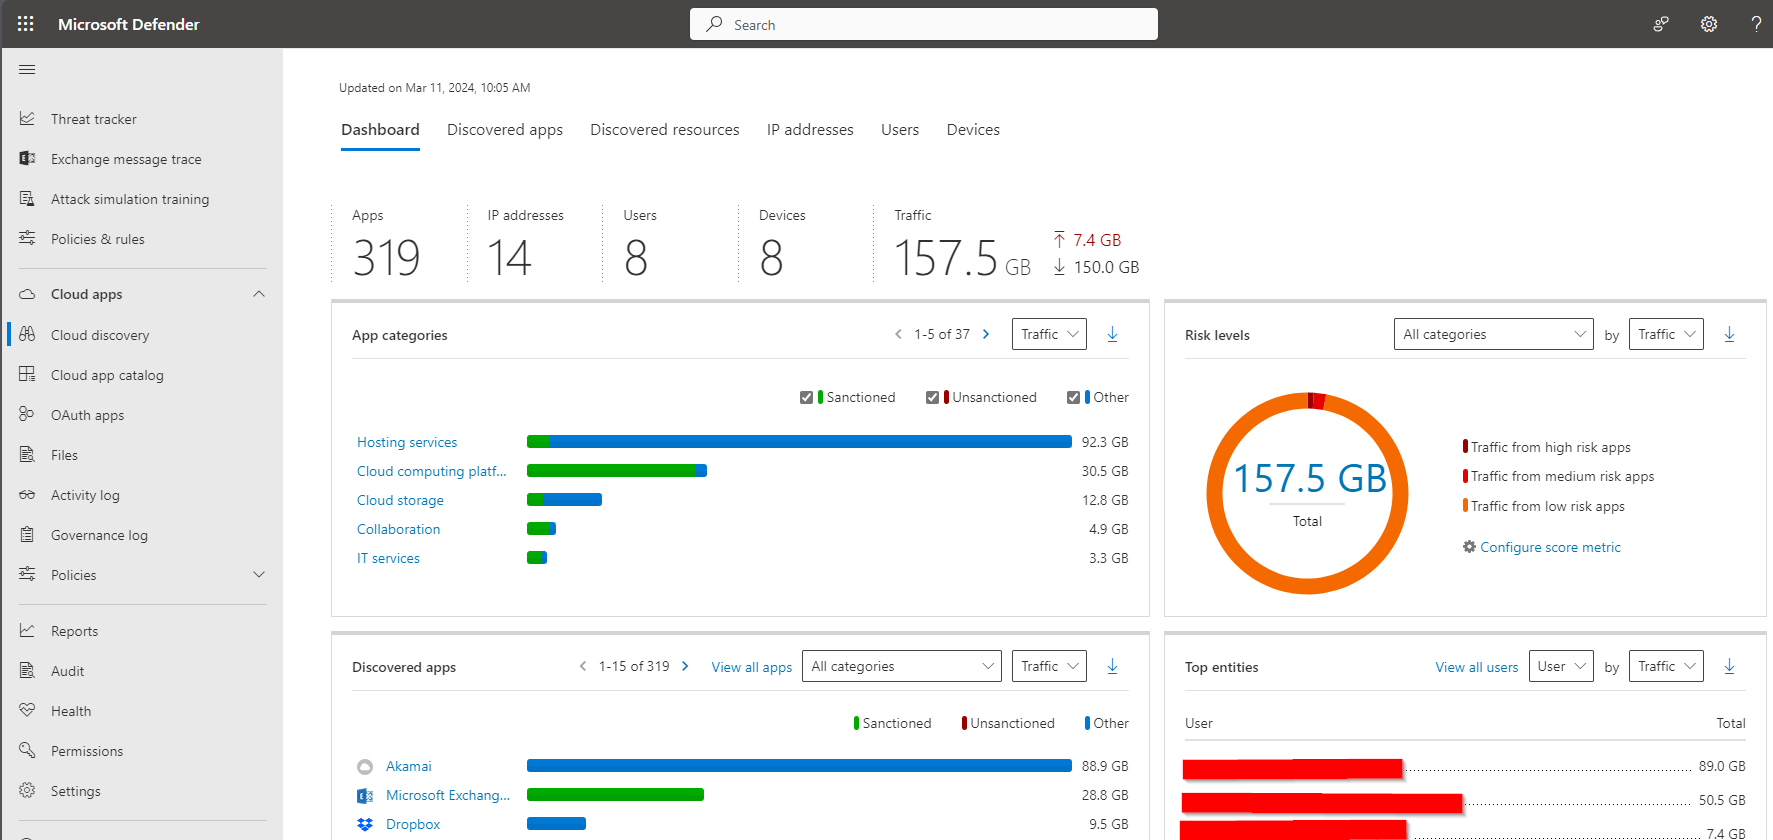Collapse the Cloud apps sidebar section
The height and width of the screenshot is (840, 1773).
point(259,294)
